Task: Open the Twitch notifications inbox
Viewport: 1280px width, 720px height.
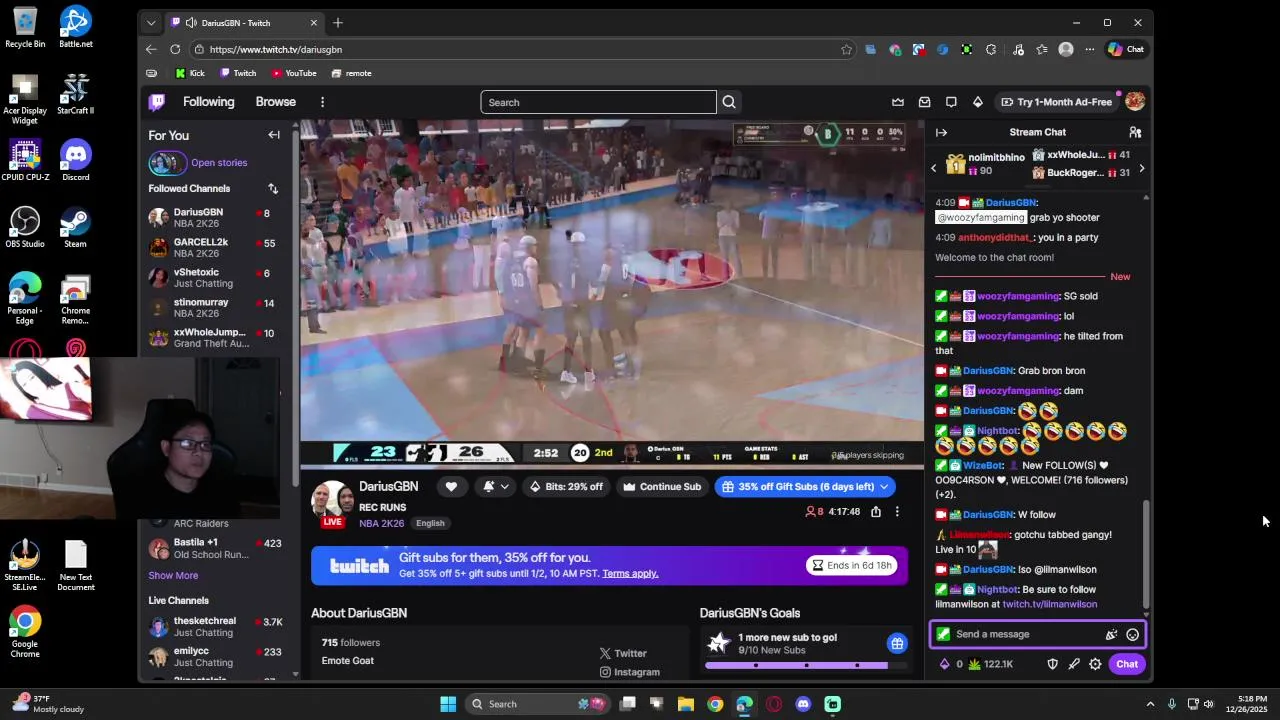Action: tap(924, 102)
